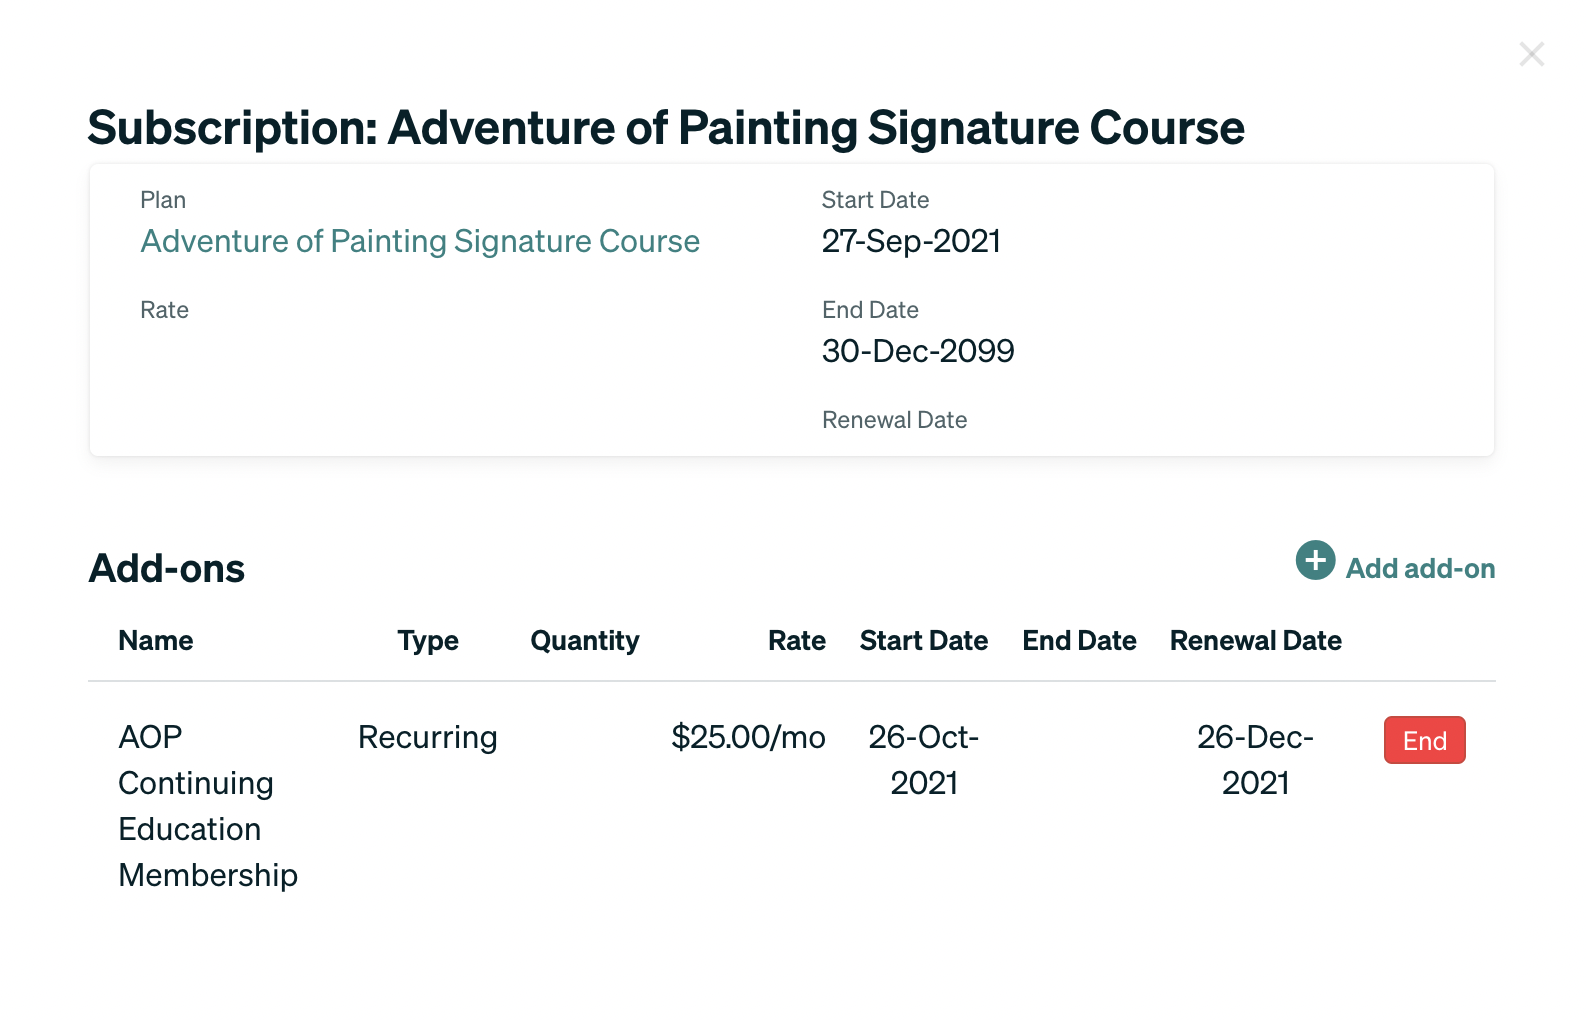Open the Adventure of Painting Signature Course plan link
The image size is (1586, 1020).
pyautogui.click(x=420, y=241)
